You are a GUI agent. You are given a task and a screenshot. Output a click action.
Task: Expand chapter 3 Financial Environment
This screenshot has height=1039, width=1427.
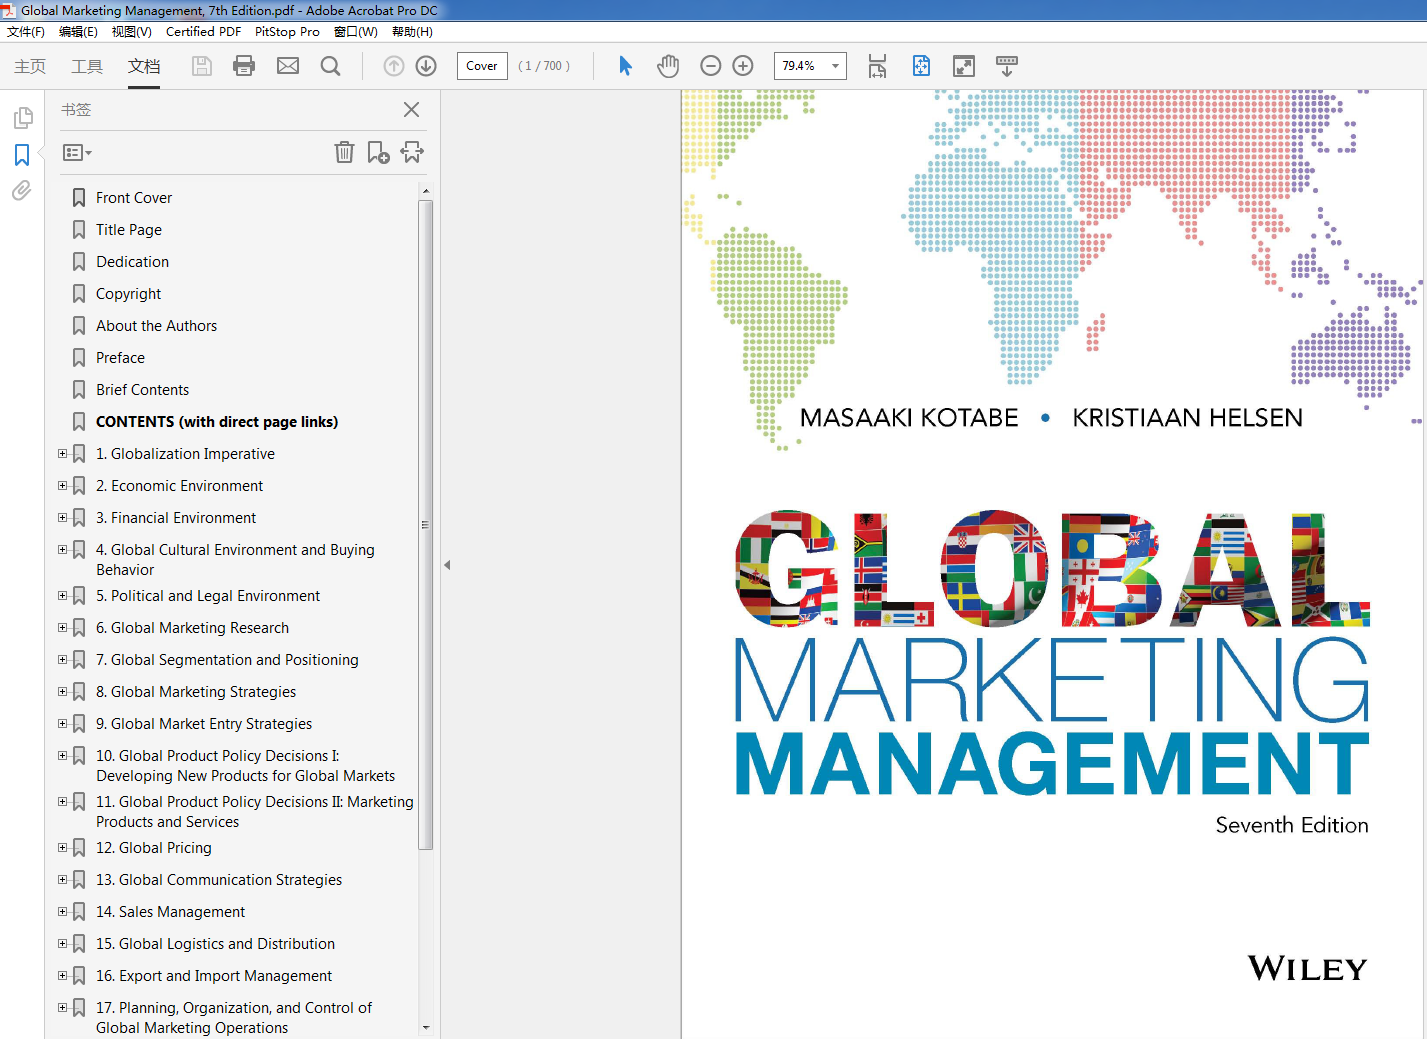point(62,518)
